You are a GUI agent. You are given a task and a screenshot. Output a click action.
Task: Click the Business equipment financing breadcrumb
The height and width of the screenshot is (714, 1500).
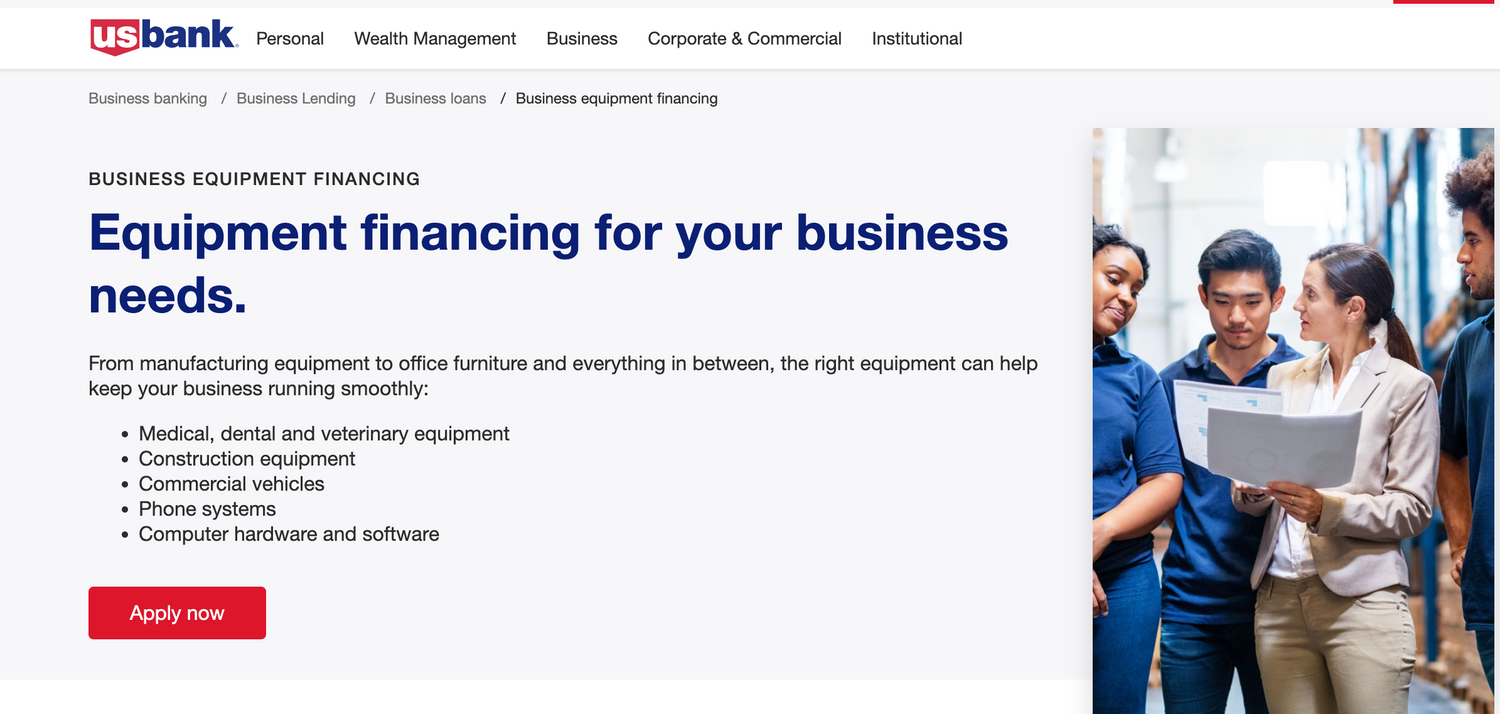pyautogui.click(x=617, y=98)
